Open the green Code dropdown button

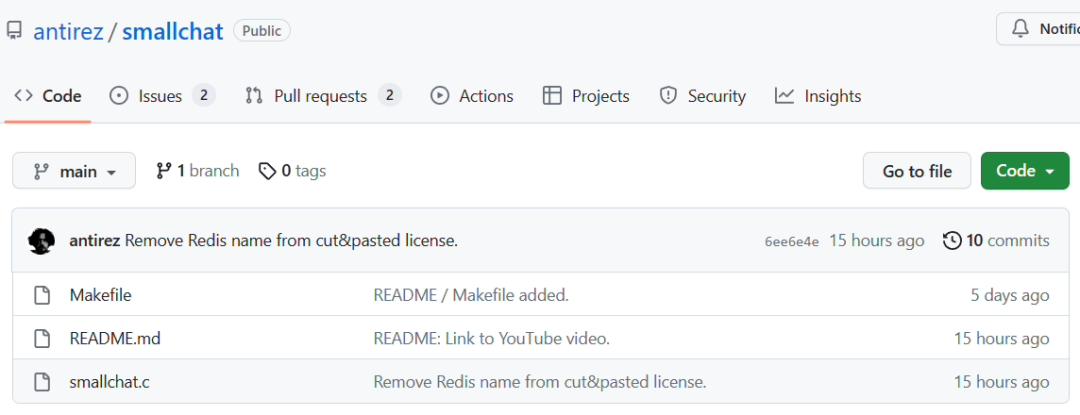tap(1025, 171)
